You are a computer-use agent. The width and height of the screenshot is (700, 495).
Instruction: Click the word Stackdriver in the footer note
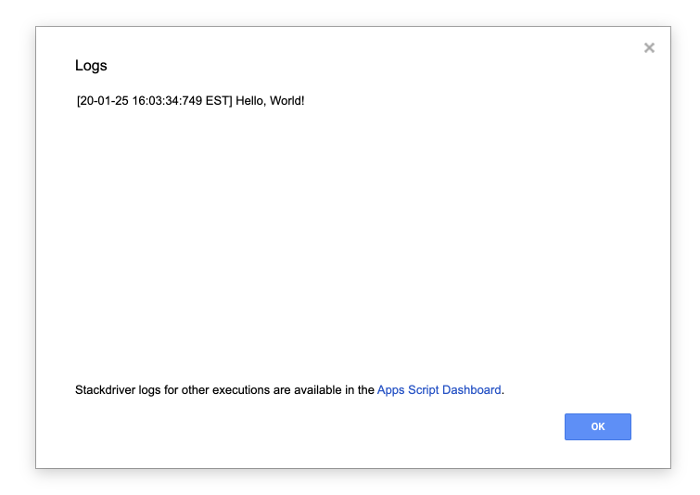coord(106,390)
